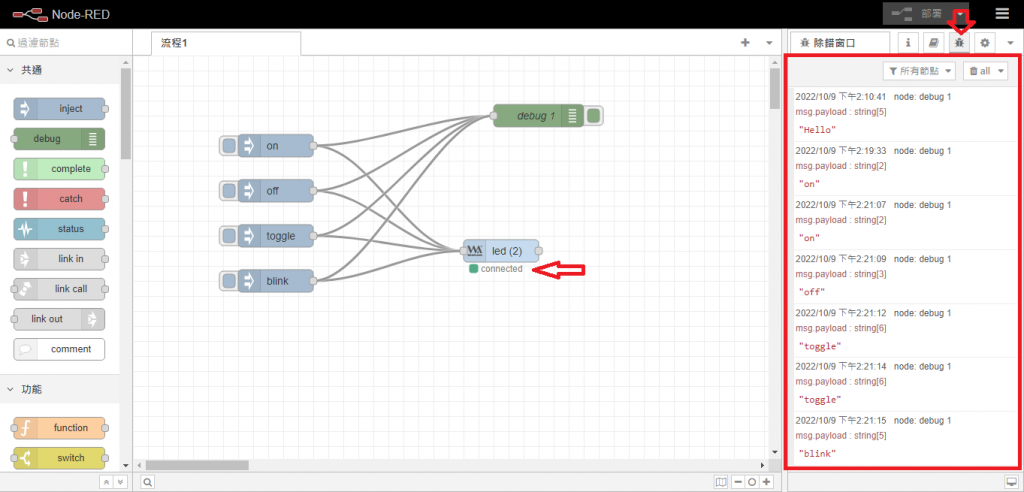Click the workspace horizontal scrollbar
The image size is (1024, 492).
coord(197,465)
